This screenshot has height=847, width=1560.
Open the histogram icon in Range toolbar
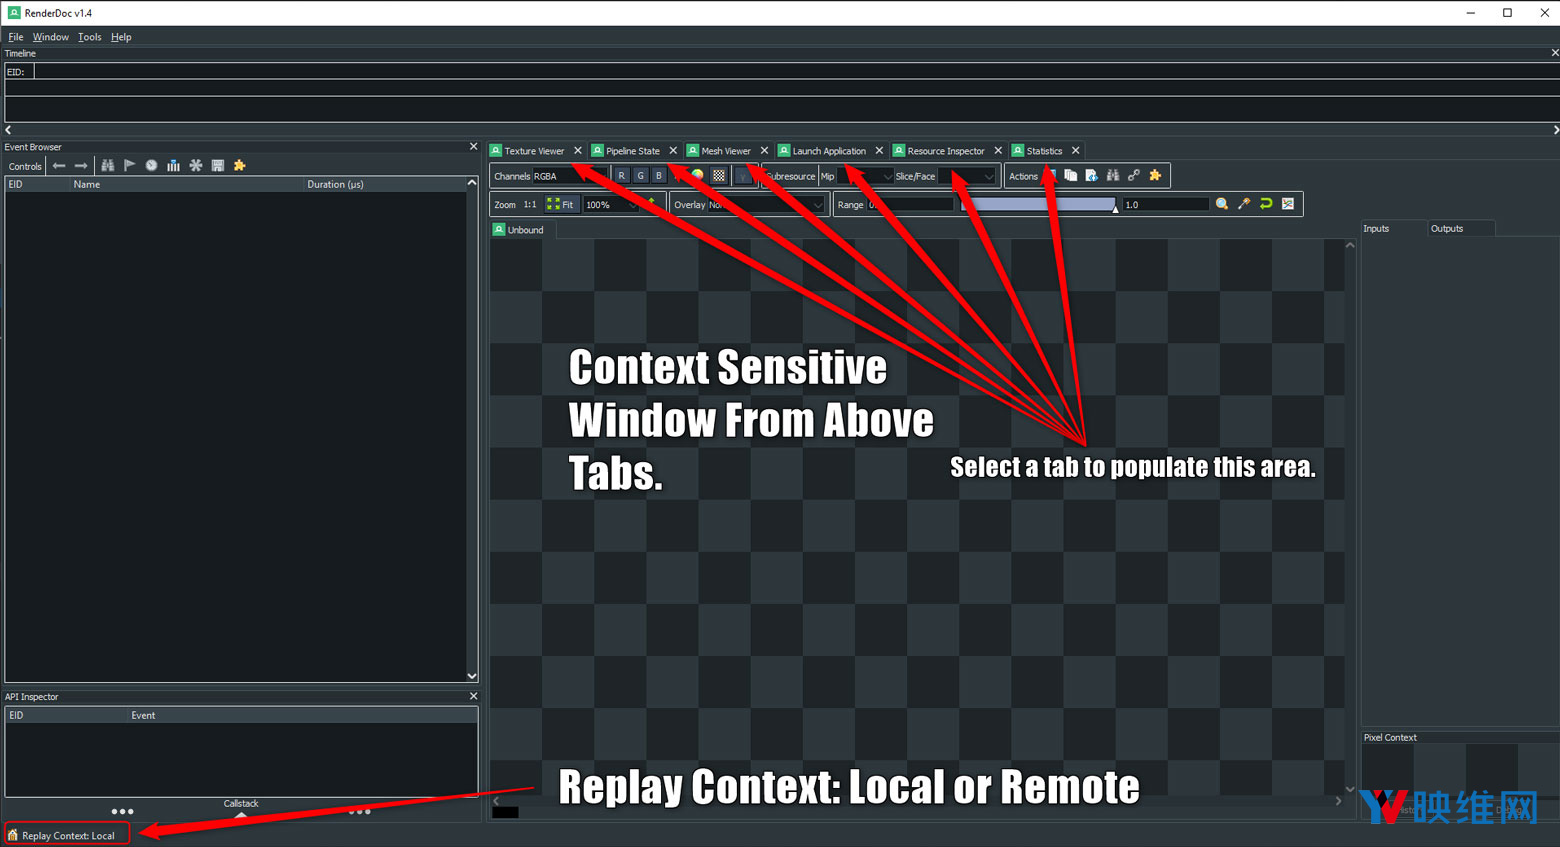click(x=1288, y=204)
